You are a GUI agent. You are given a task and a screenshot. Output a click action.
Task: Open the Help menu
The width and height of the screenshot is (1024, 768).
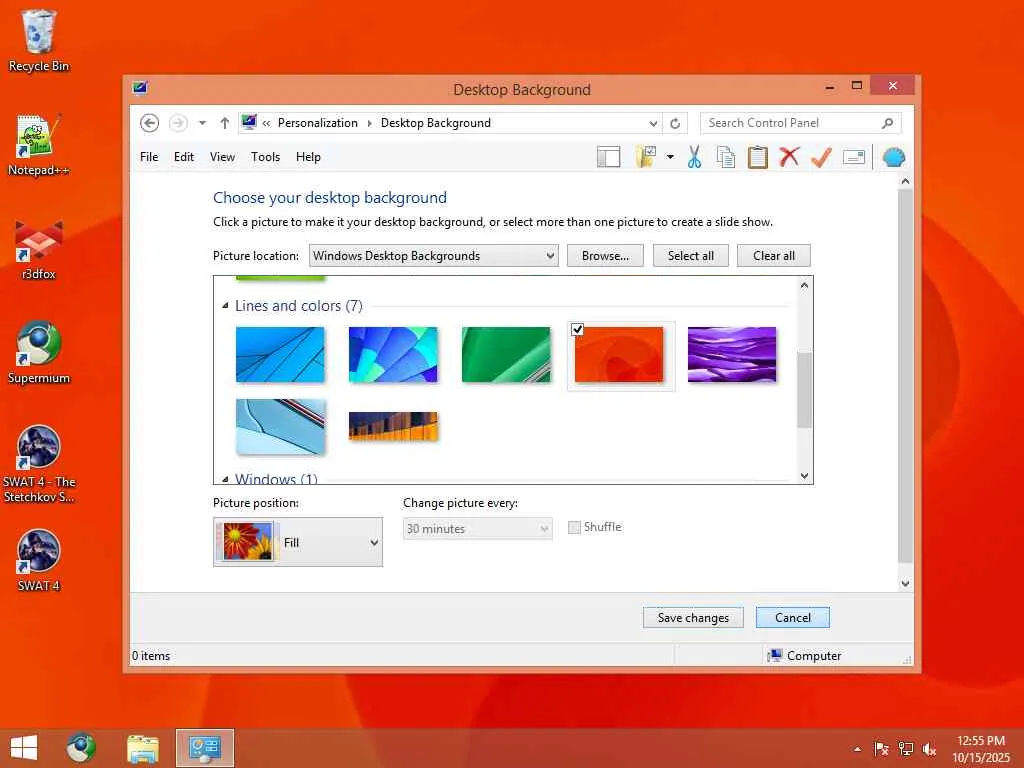coord(308,157)
